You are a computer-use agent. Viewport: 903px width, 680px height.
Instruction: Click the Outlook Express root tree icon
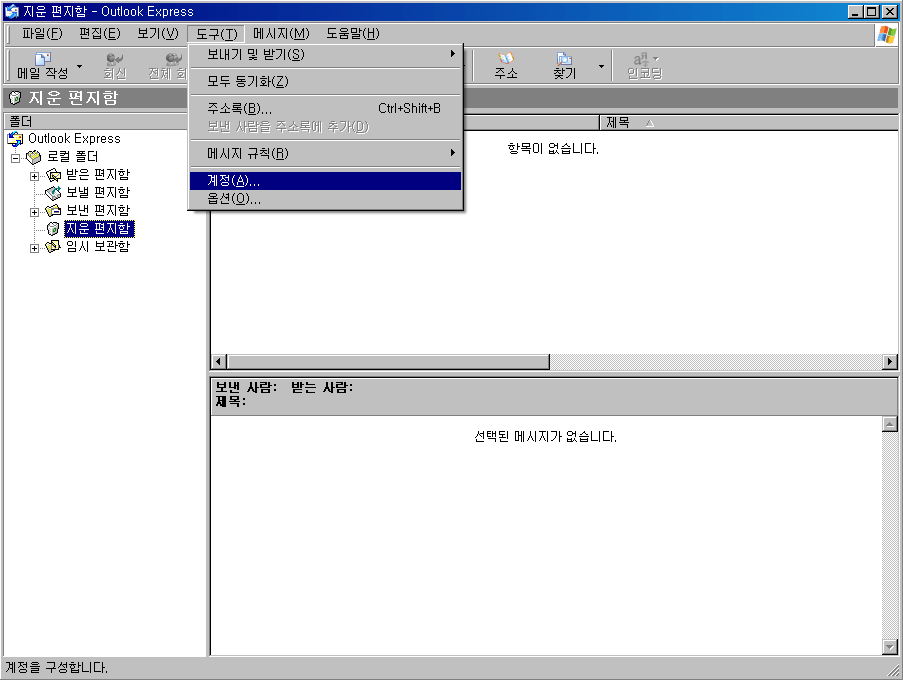tap(15, 139)
